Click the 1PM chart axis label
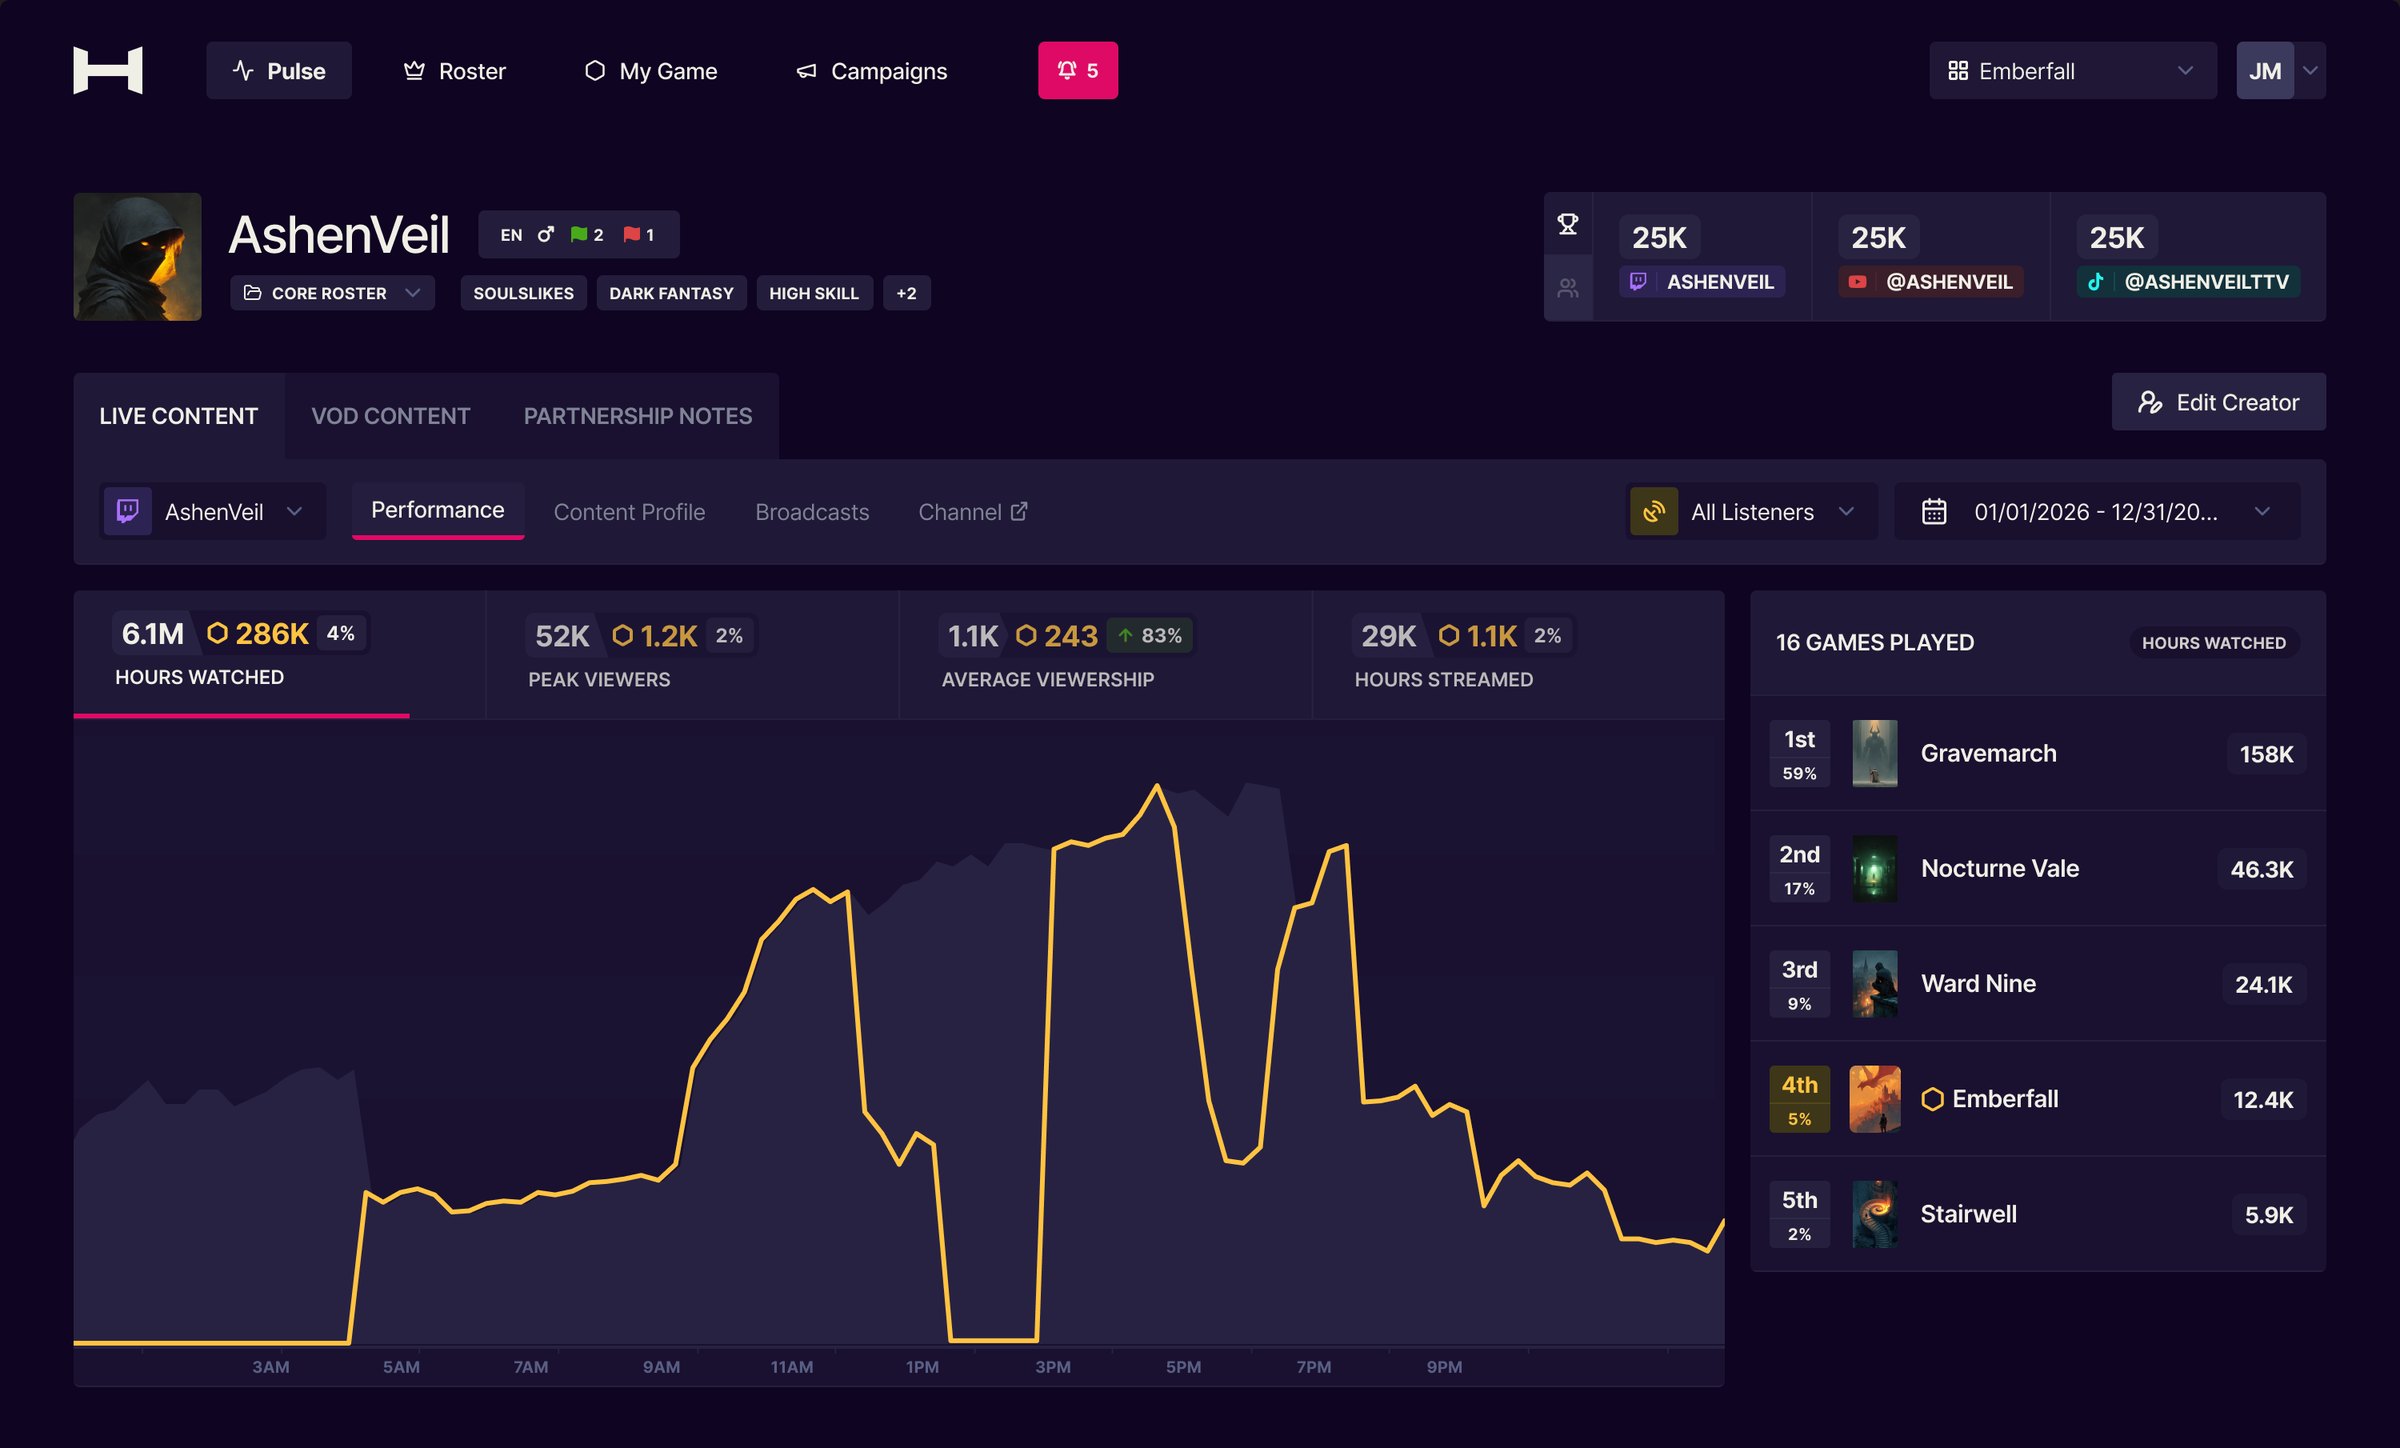This screenshot has width=2400, height=1448. [922, 1367]
